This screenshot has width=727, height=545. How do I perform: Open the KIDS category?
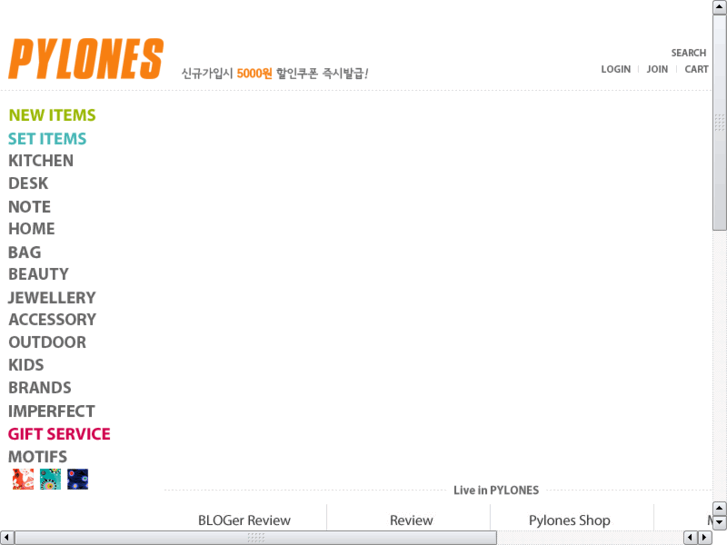click(26, 365)
